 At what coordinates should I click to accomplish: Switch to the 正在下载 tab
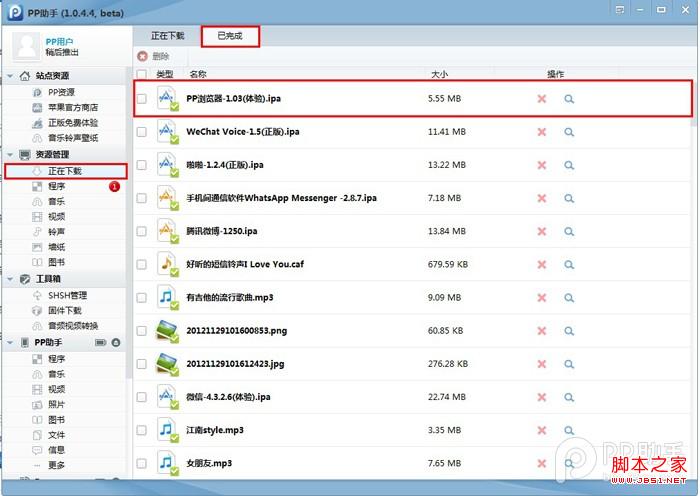pyautogui.click(x=167, y=36)
